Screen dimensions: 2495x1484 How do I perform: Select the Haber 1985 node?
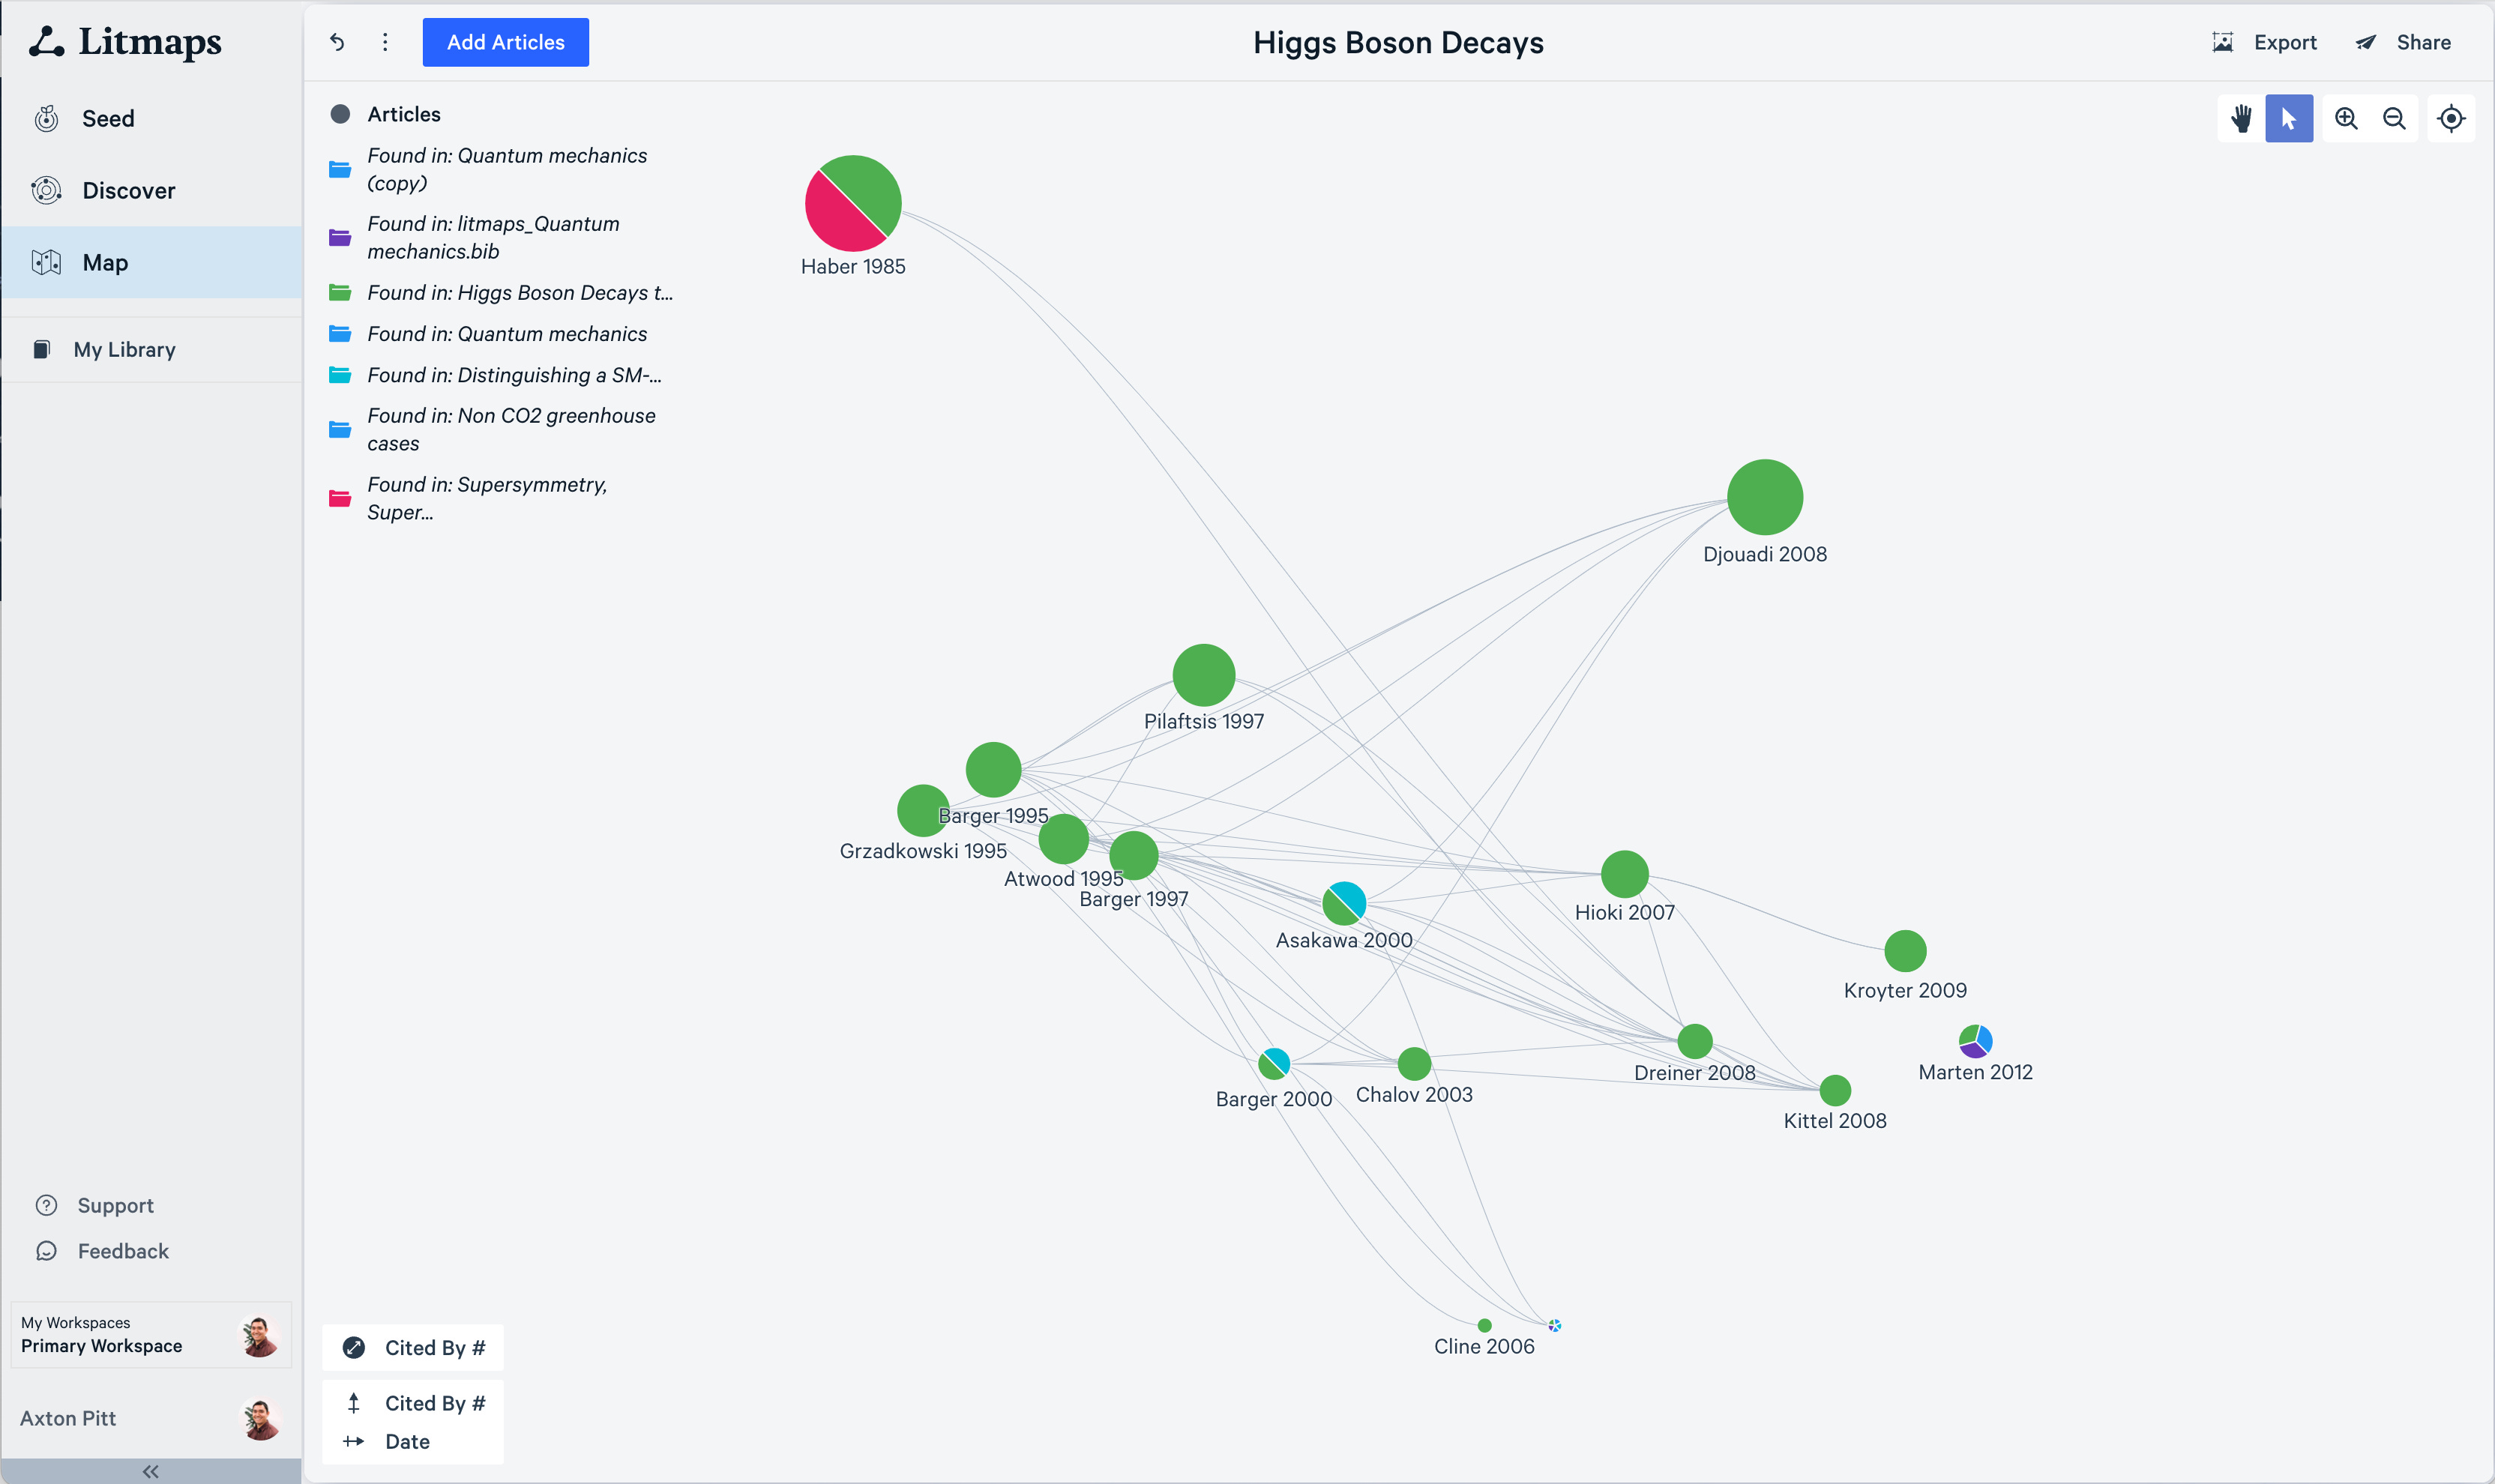[x=853, y=203]
